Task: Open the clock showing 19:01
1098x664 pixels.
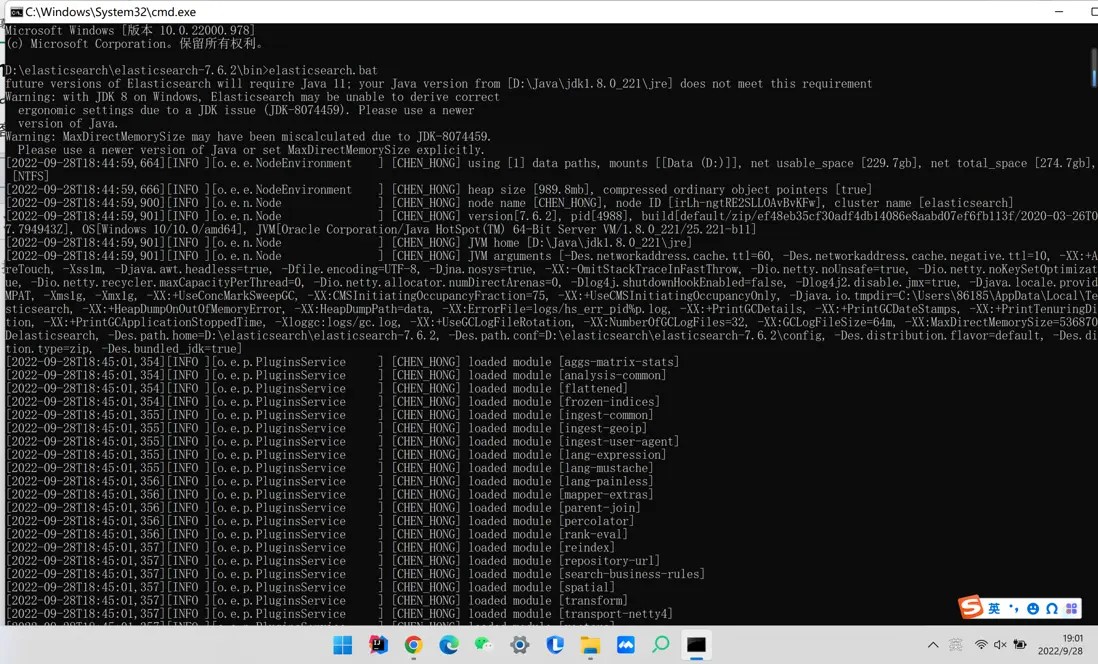Action: 1073,638
